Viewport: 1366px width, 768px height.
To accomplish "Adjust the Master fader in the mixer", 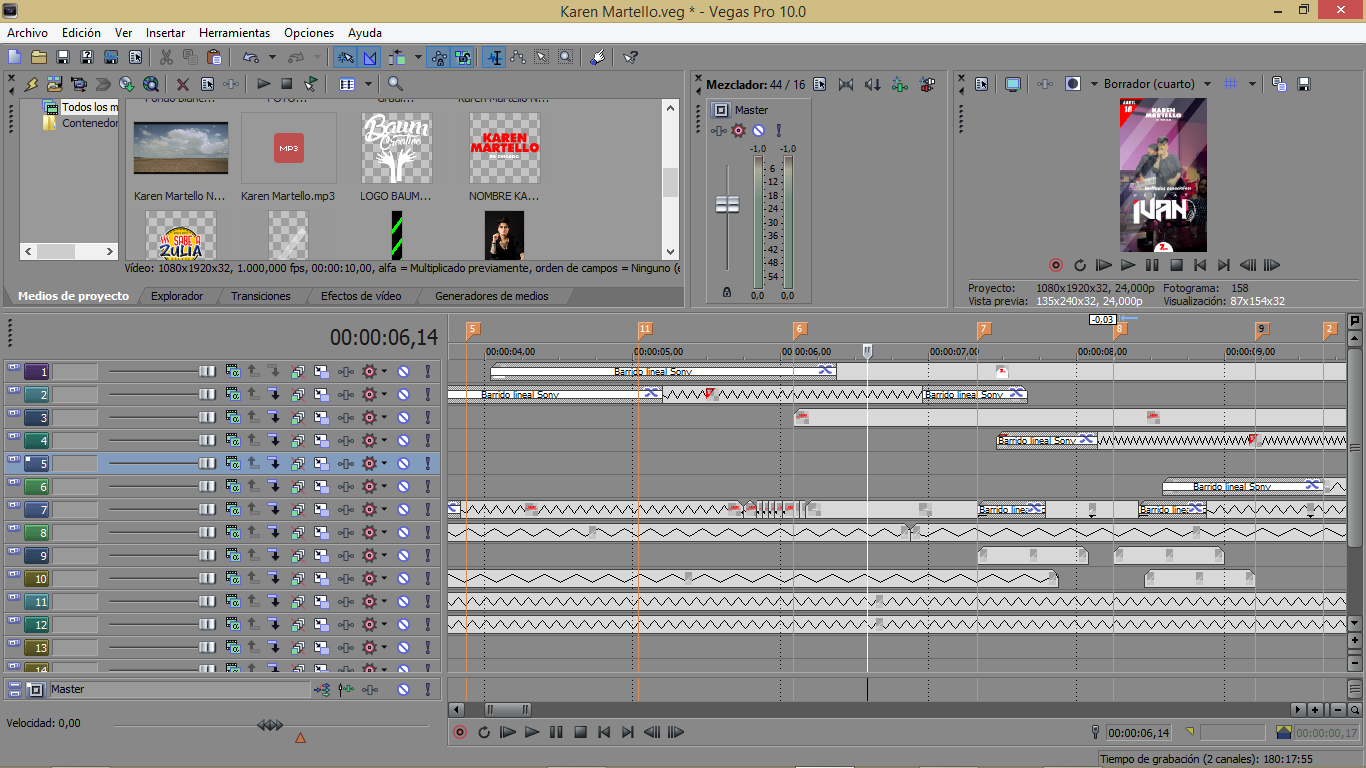I will point(727,204).
